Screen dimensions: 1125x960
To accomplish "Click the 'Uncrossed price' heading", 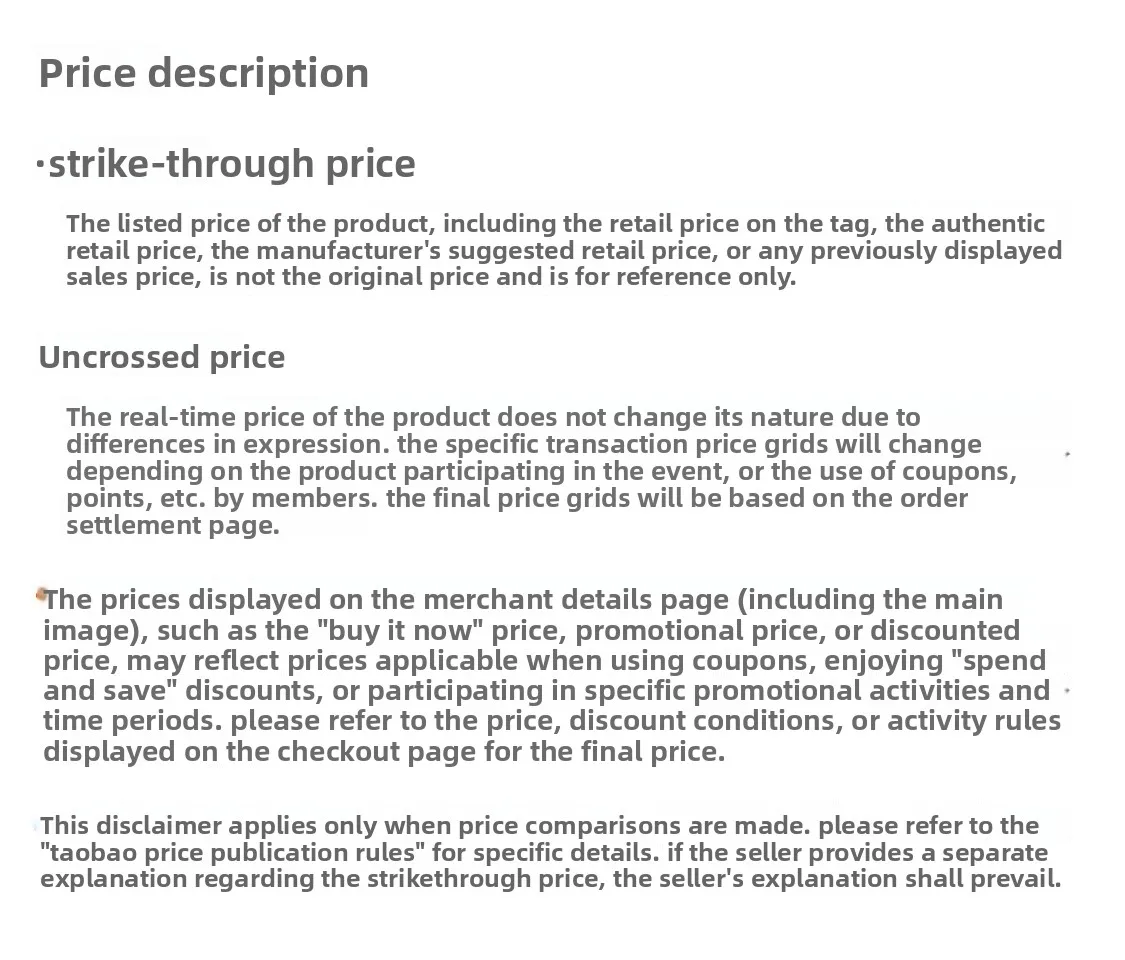I will coord(162,357).
